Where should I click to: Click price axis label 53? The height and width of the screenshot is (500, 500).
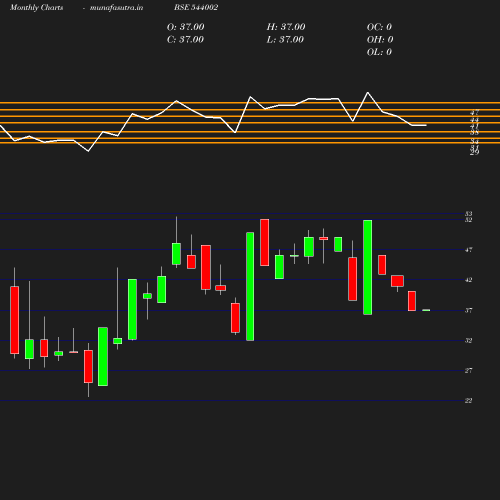point(469,214)
